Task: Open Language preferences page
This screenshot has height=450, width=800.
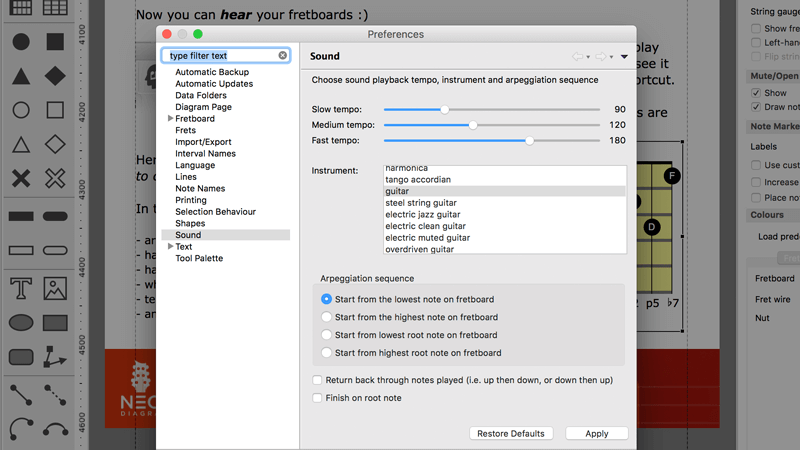Action: pos(195,165)
